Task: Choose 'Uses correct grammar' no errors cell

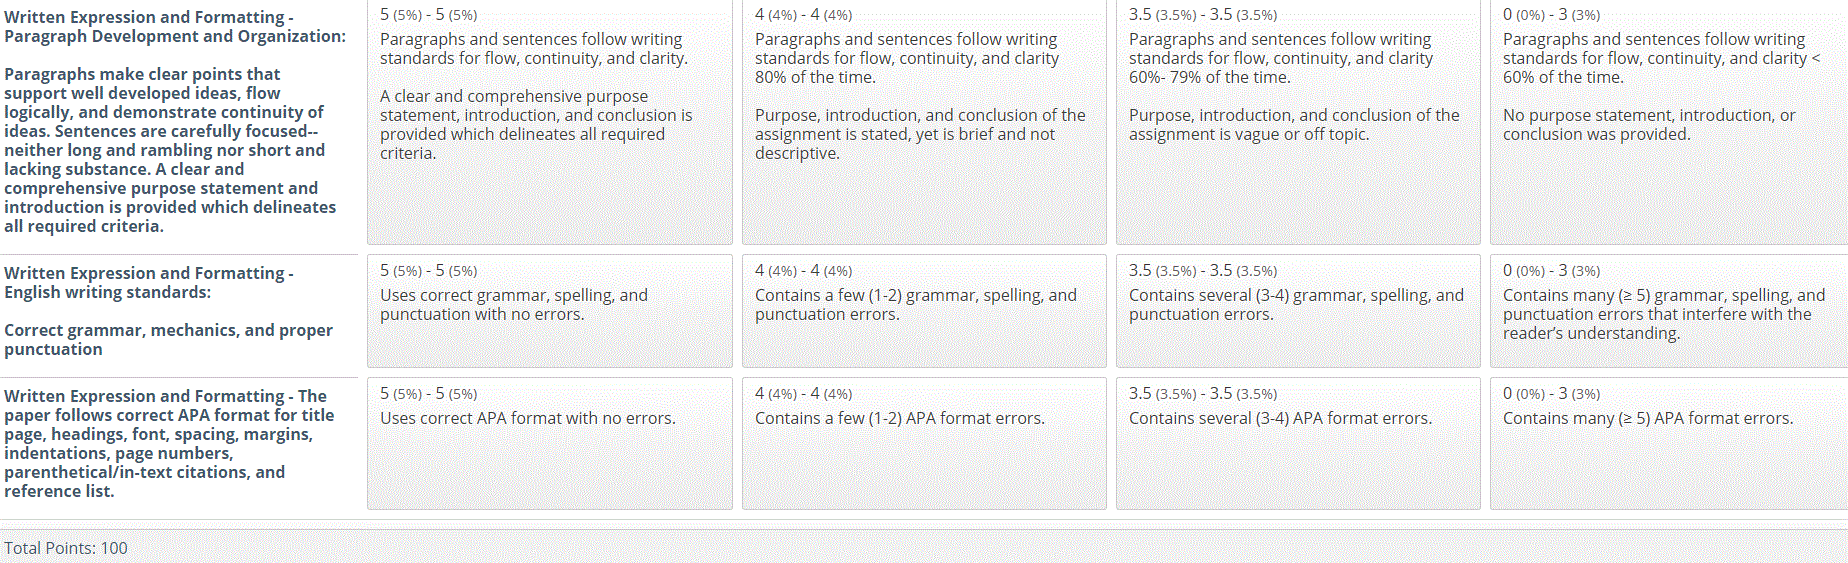Action: [x=549, y=311]
